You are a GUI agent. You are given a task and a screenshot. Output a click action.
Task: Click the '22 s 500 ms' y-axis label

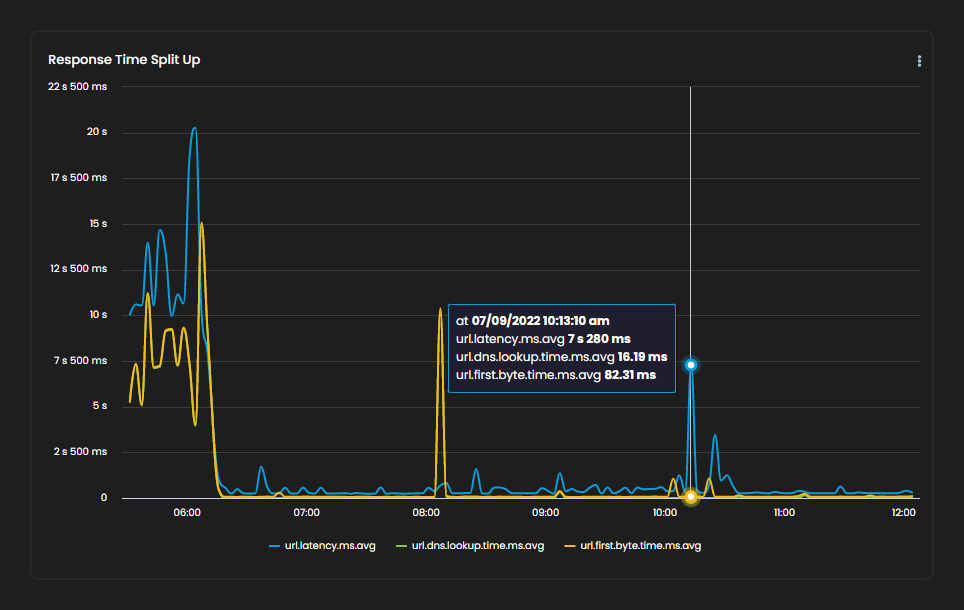click(77, 87)
